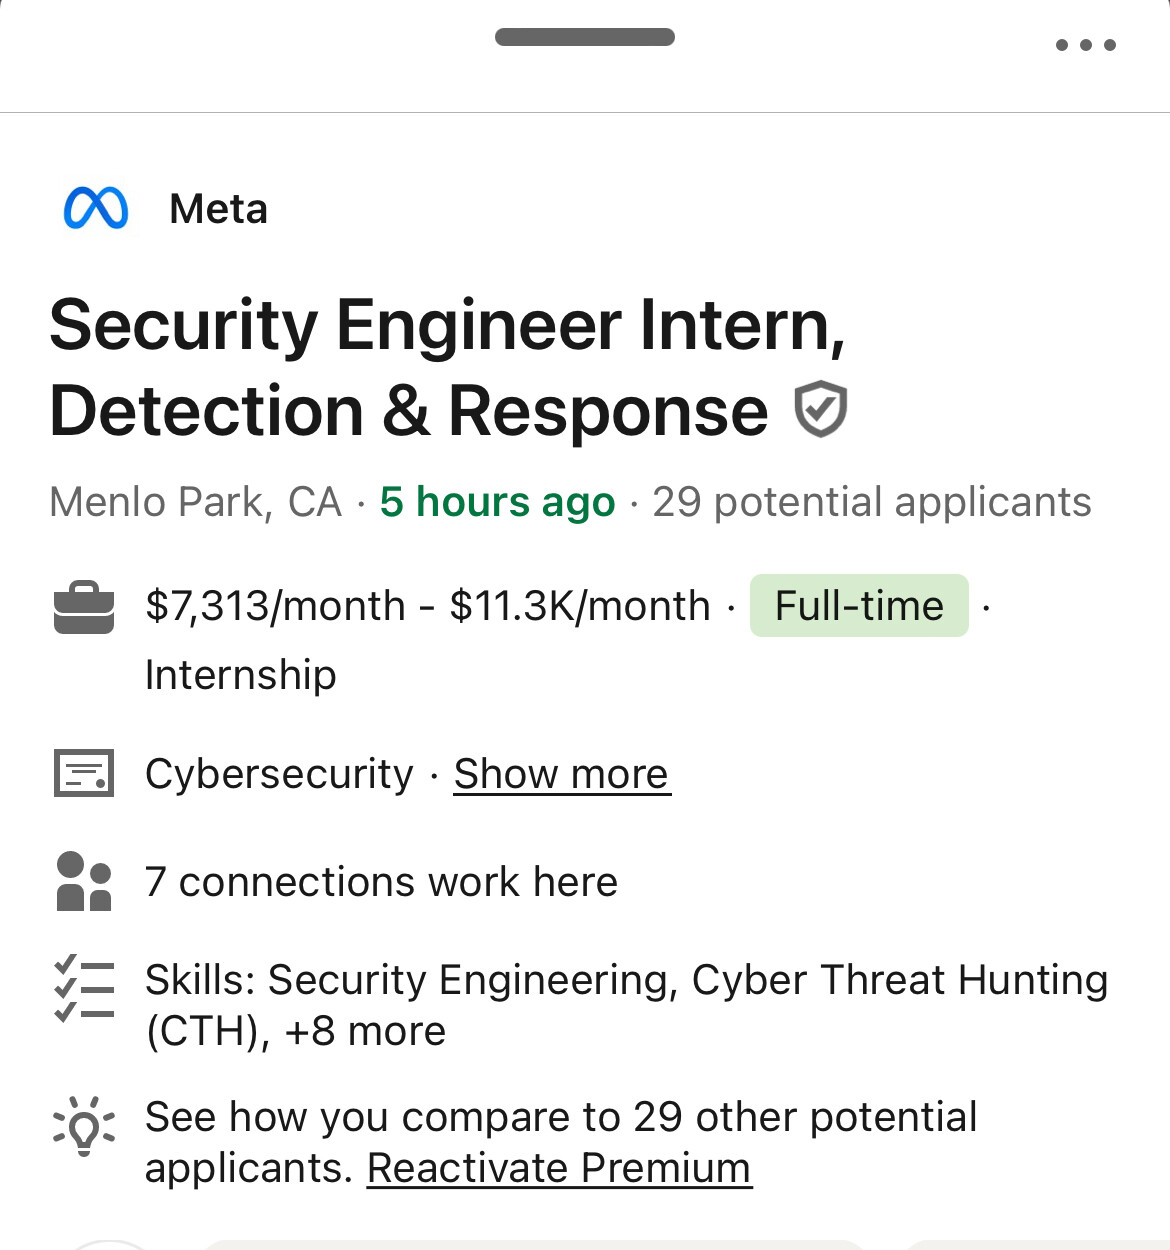Click the connections people icon
The width and height of the screenshot is (1170, 1250).
[84, 881]
